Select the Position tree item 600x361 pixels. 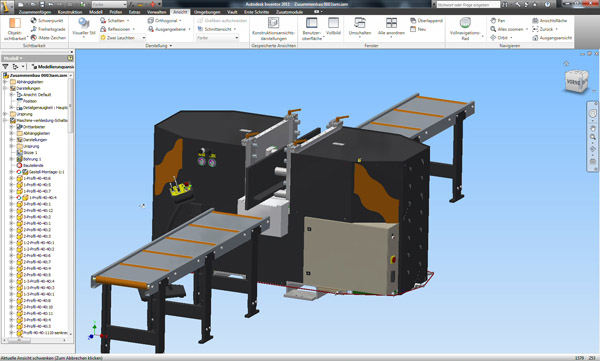click(x=30, y=101)
